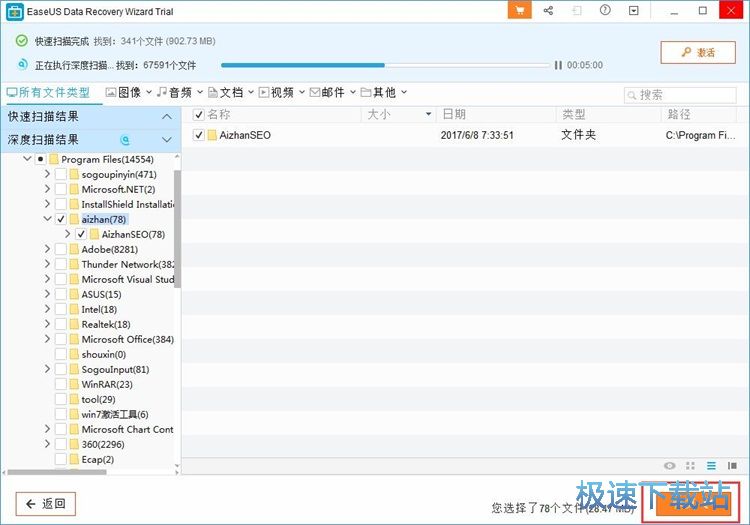Expand the 360(2296) tree node
This screenshot has width=750, height=525.
[x=47, y=444]
